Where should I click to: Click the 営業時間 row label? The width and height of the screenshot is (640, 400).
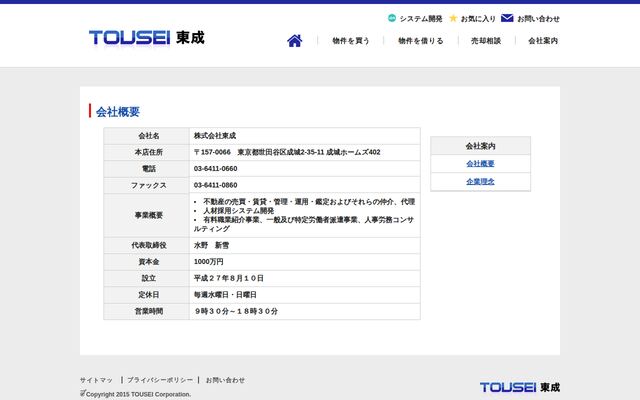coord(149,311)
